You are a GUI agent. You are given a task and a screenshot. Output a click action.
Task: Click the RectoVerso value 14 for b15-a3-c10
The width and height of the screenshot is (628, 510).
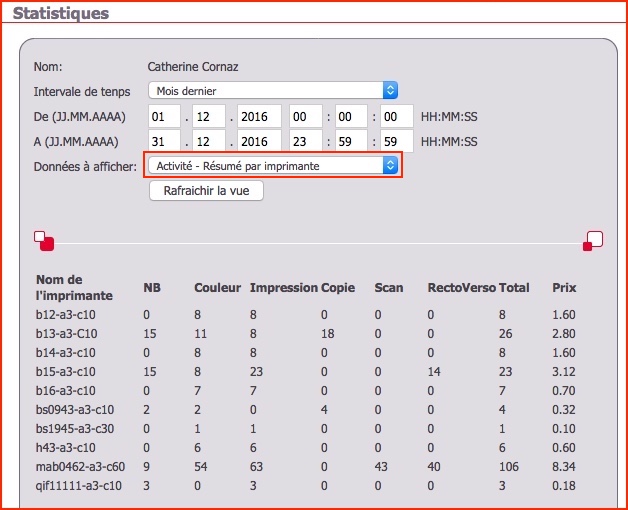(x=434, y=371)
